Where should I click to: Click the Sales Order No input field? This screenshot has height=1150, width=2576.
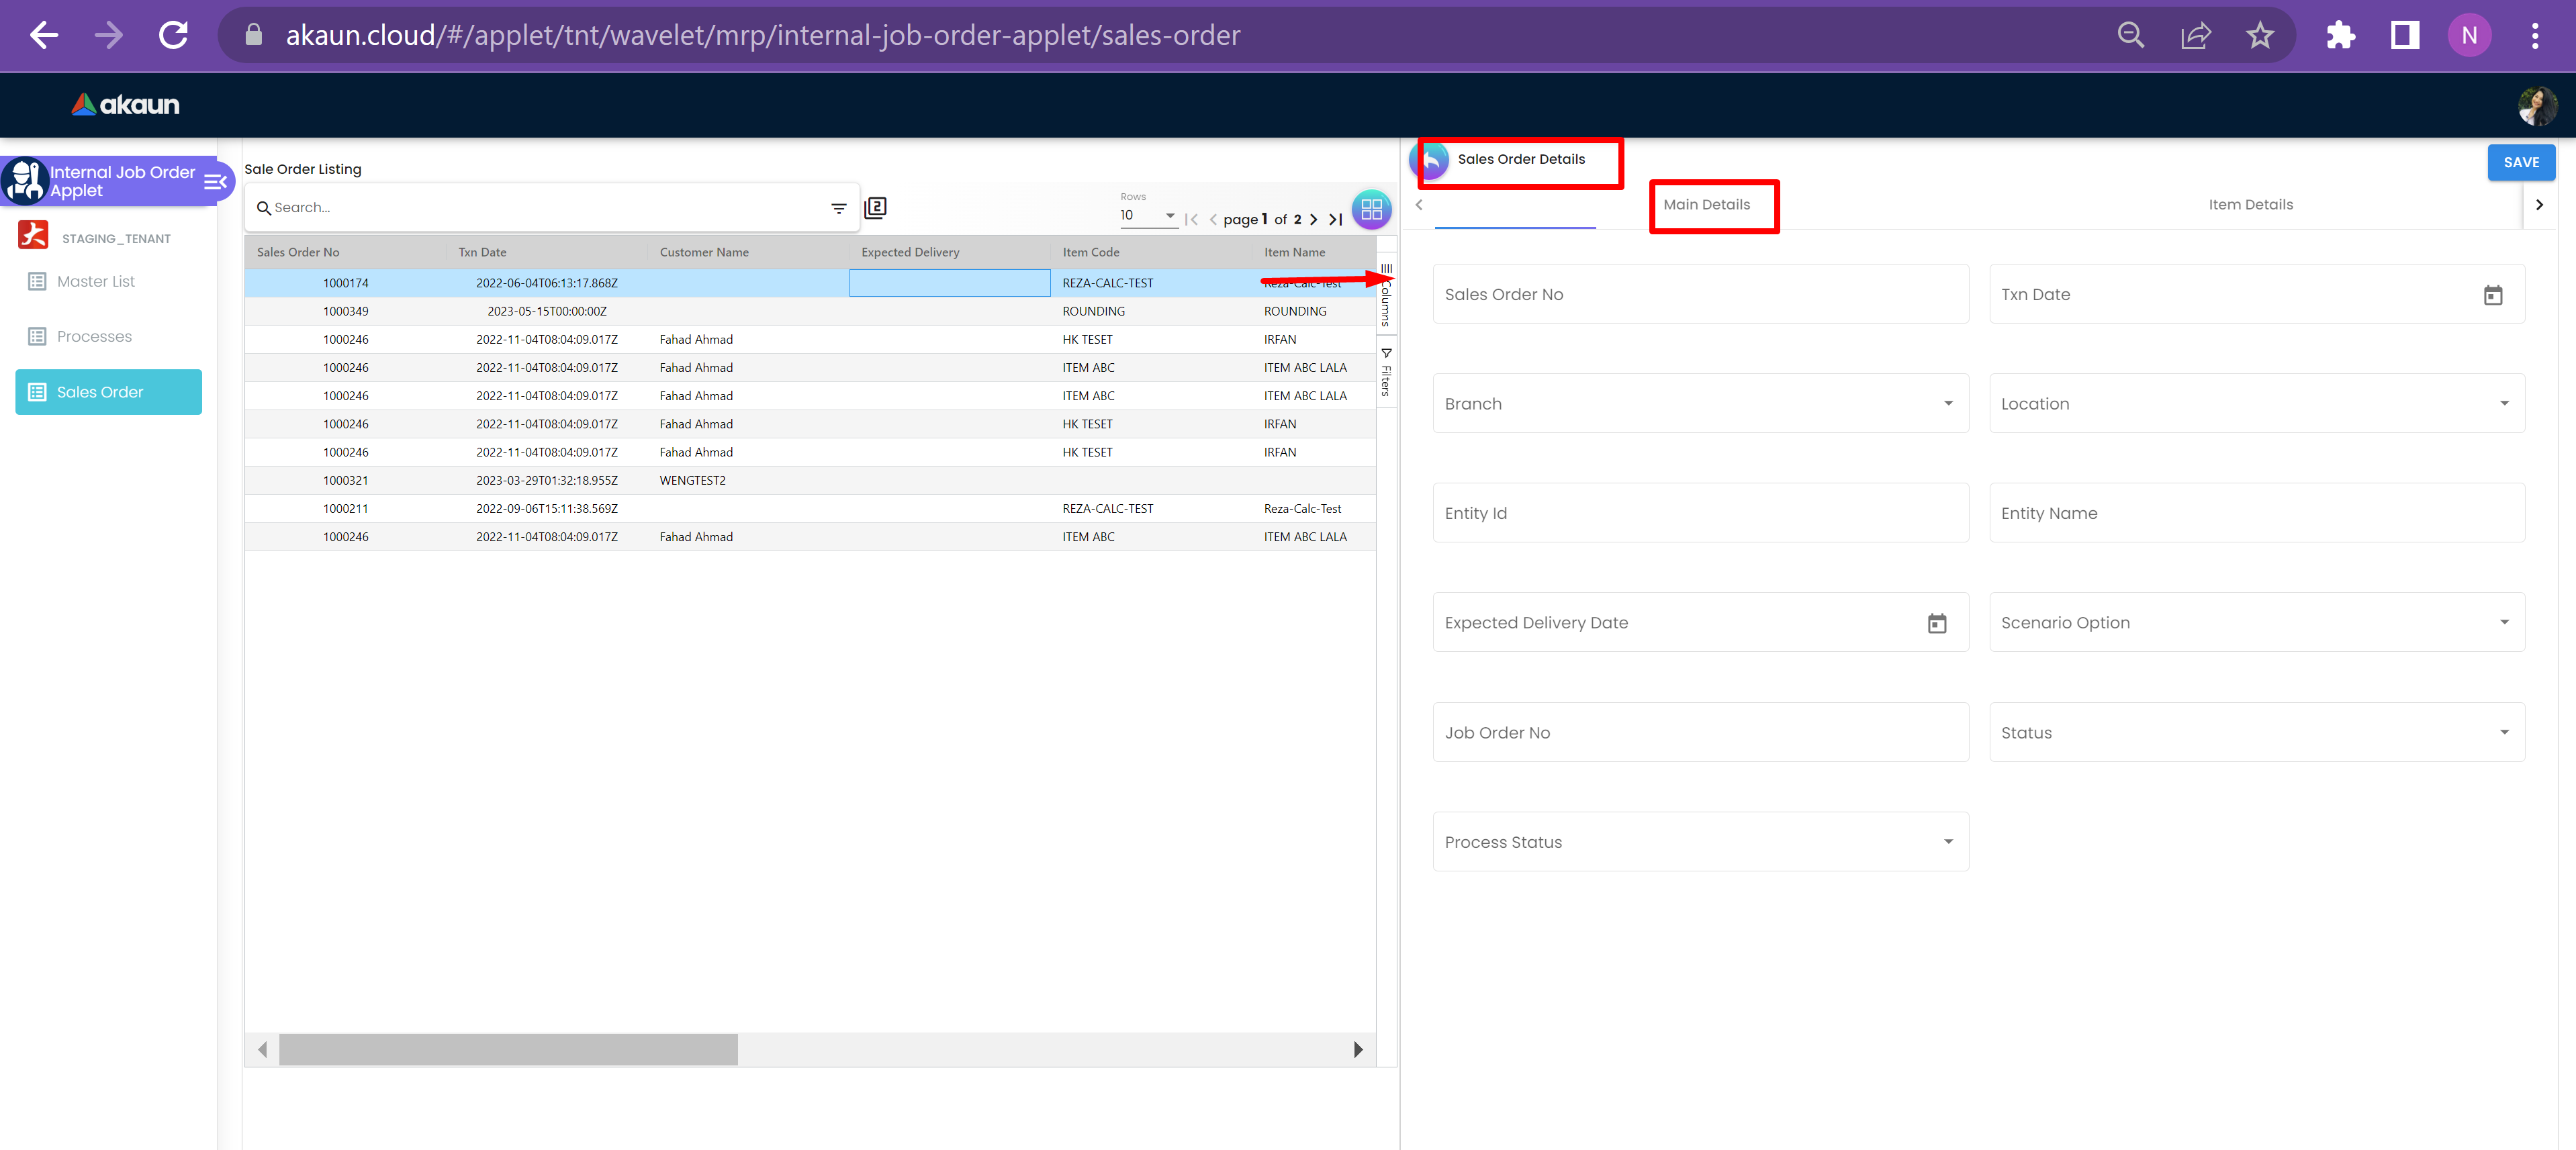pyautogui.click(x=1700, y=295)
